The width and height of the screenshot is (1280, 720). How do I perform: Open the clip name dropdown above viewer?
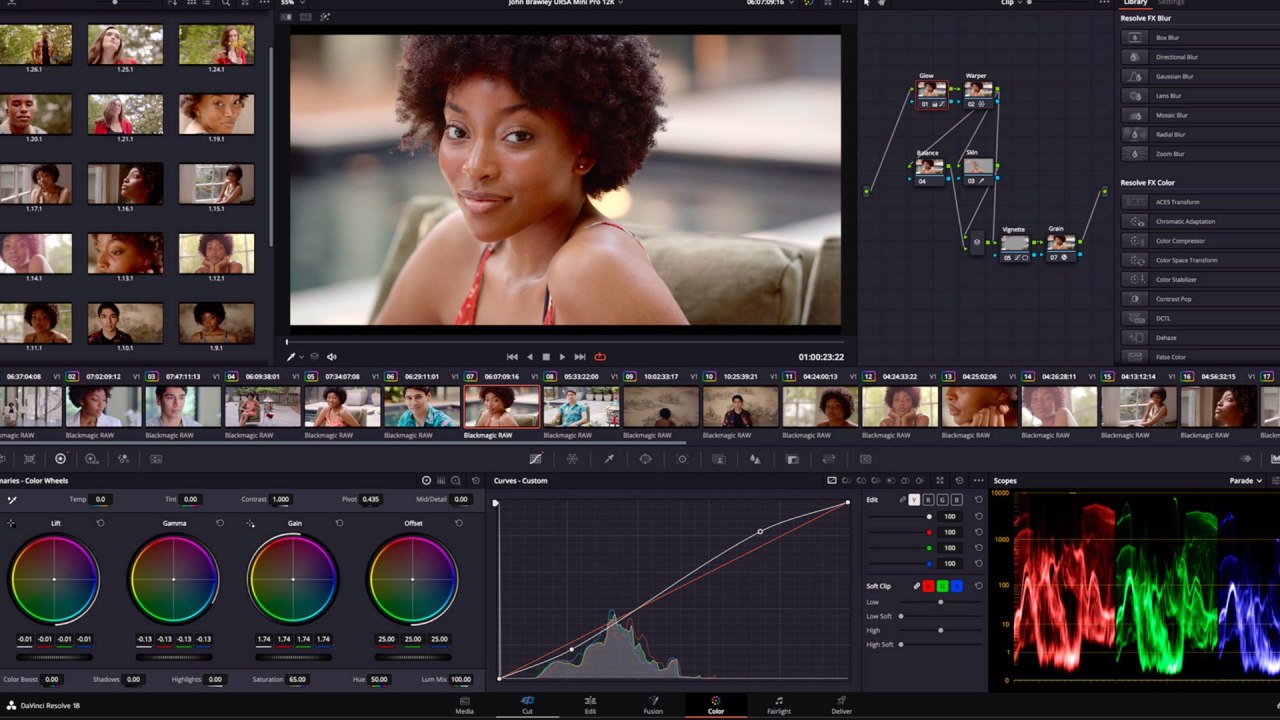(x=565, y=2)
